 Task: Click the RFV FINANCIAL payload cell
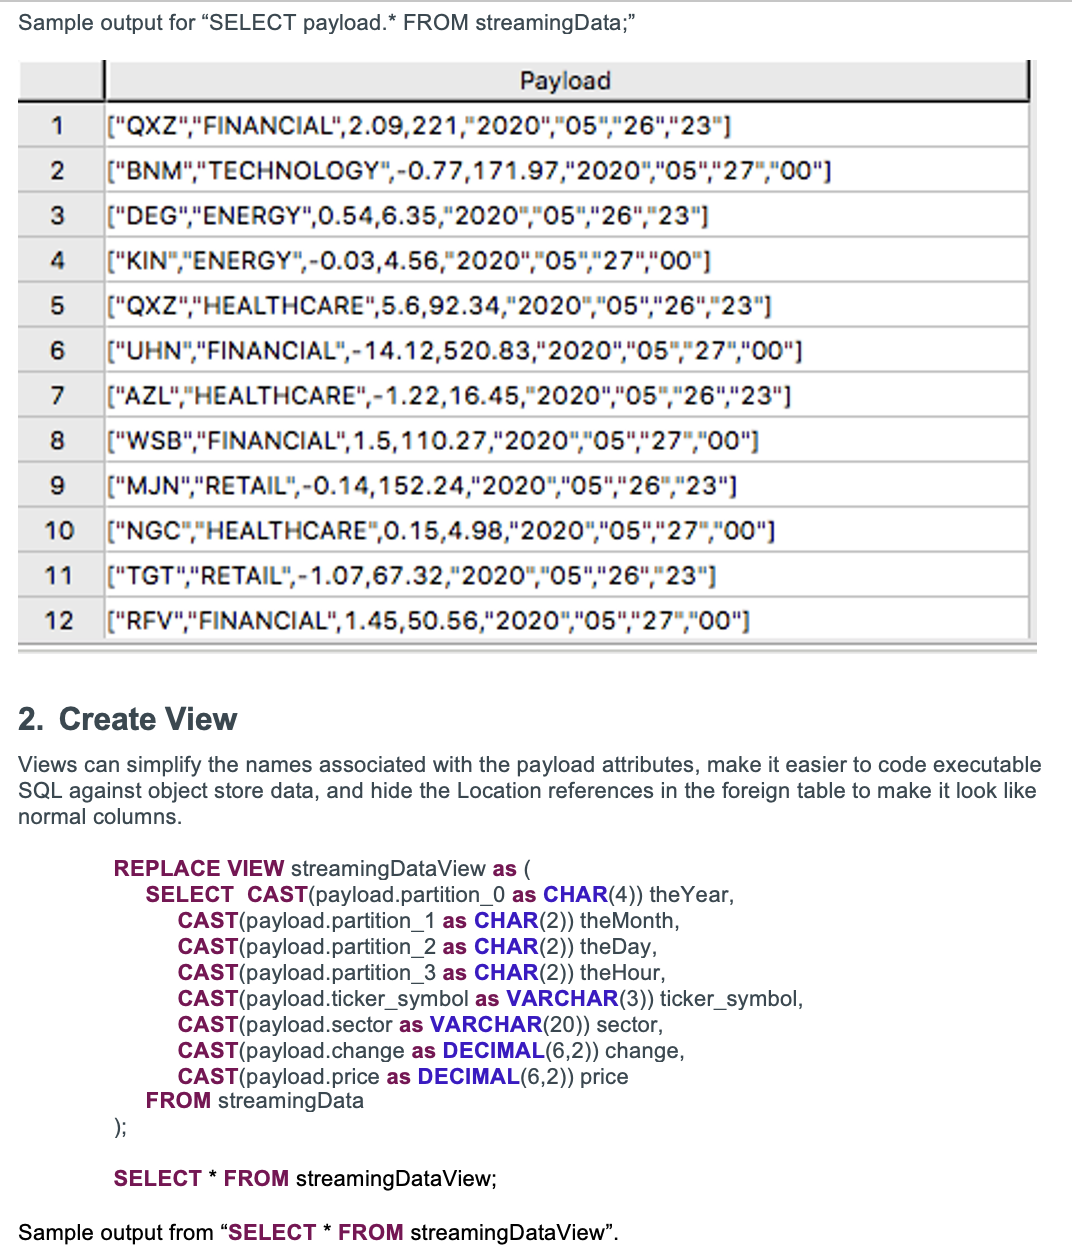tap(428, 621)
